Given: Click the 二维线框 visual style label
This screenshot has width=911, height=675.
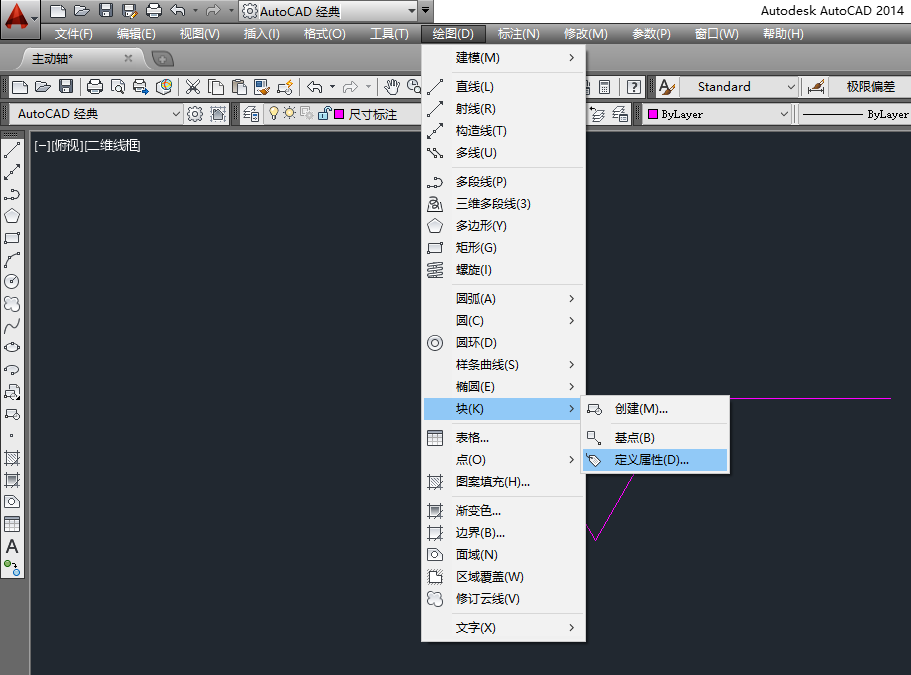Looking at the screenshot, I should click(x=113, y=146).
